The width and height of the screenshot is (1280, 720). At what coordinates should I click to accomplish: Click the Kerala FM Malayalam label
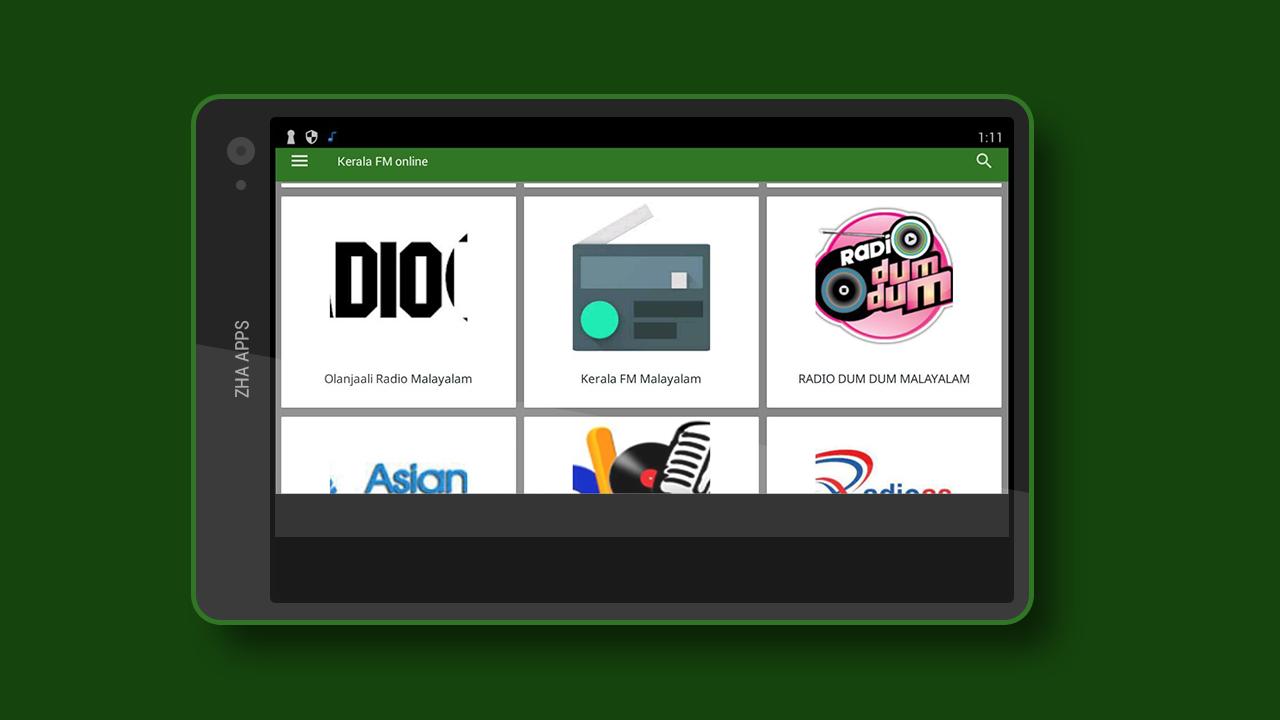(641, 379)
